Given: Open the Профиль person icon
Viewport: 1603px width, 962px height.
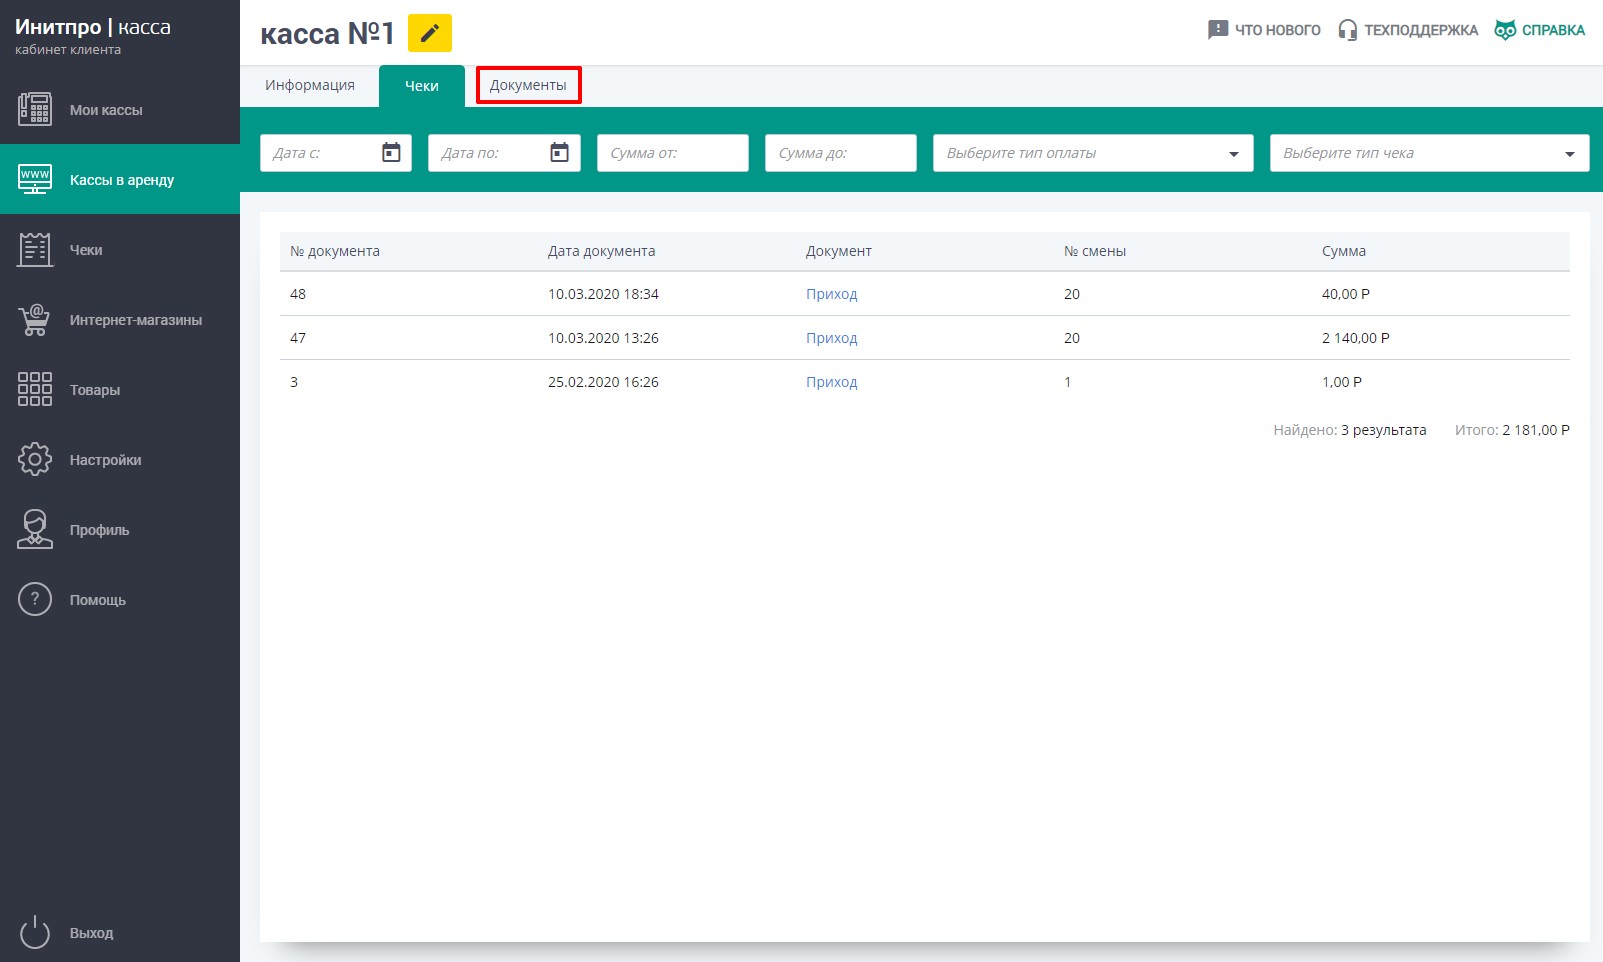Looking at the screenshot, I should (35, 529).
